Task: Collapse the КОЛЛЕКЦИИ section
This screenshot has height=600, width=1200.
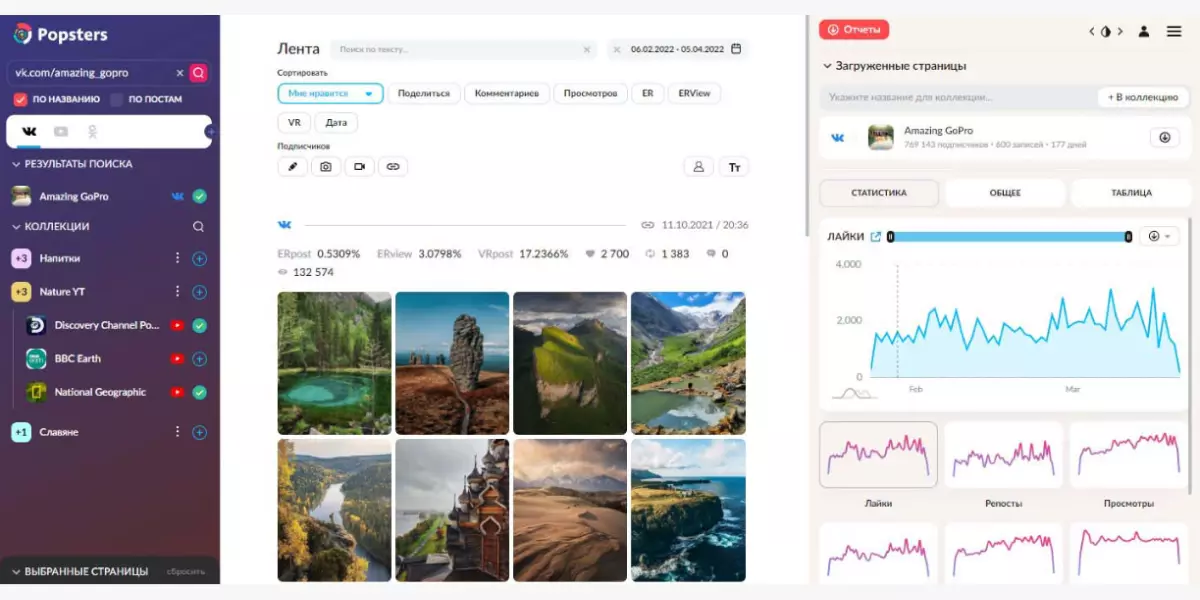Action: tap(16, 226)
